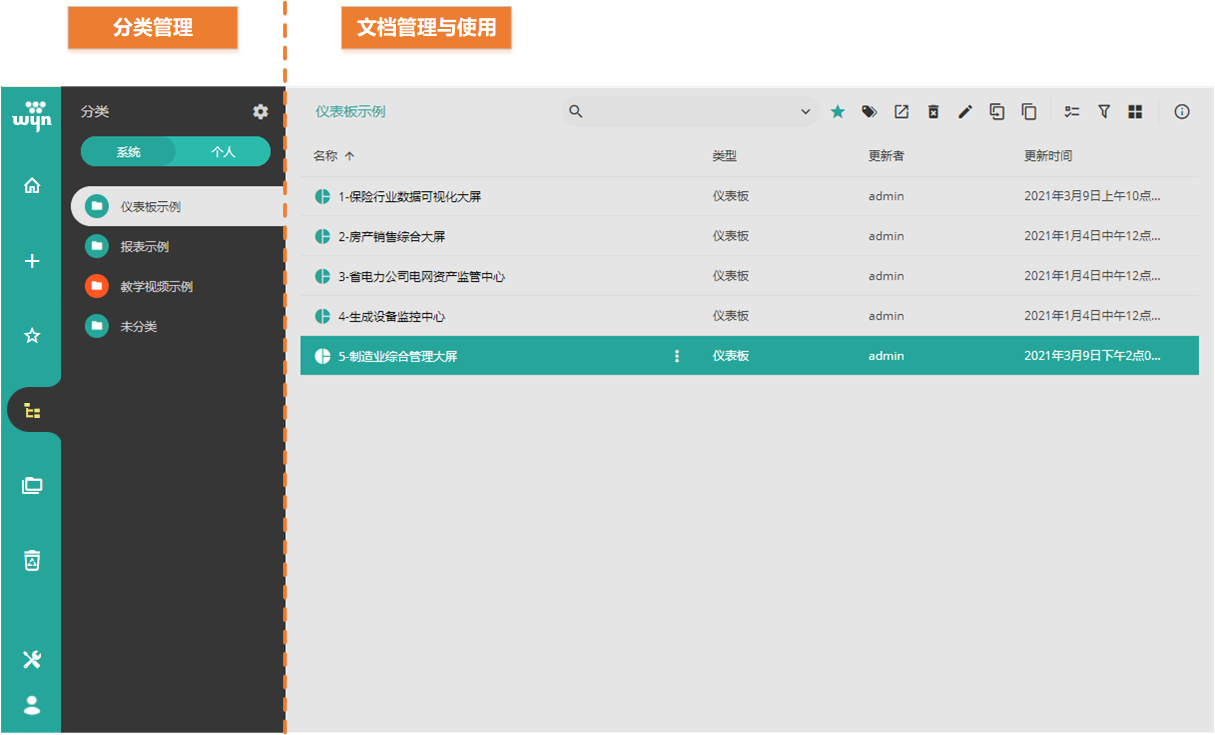Click the info details icon
The width and height of the screenshot is (1215, 735).
[x=1182, y=112]
